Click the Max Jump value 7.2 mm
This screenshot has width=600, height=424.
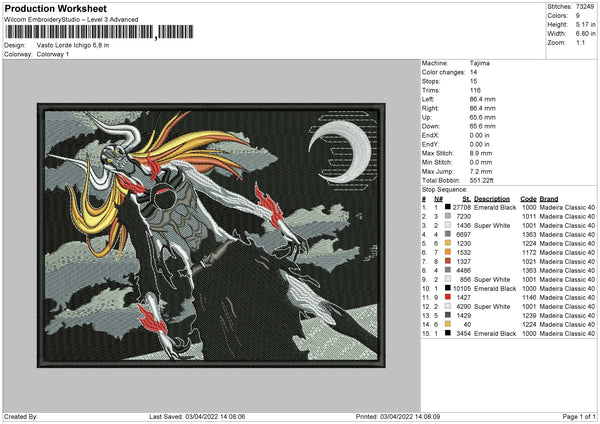click(x=481, y=171)
